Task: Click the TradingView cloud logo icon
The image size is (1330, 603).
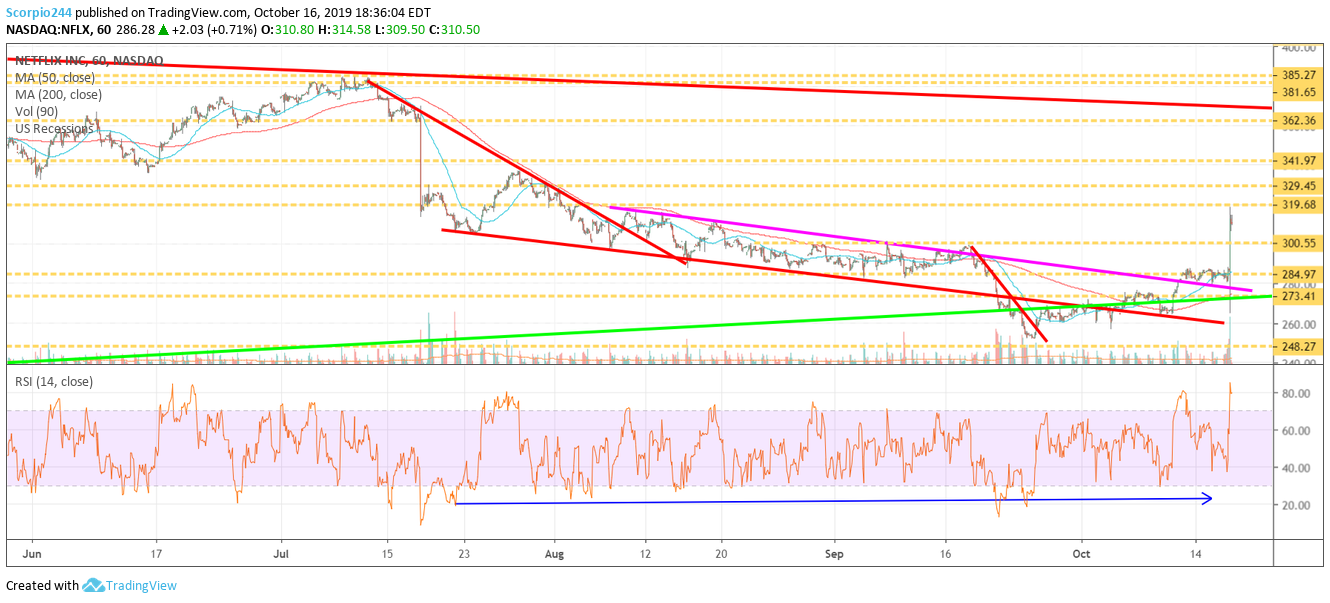Action: (x=94, y=585)
